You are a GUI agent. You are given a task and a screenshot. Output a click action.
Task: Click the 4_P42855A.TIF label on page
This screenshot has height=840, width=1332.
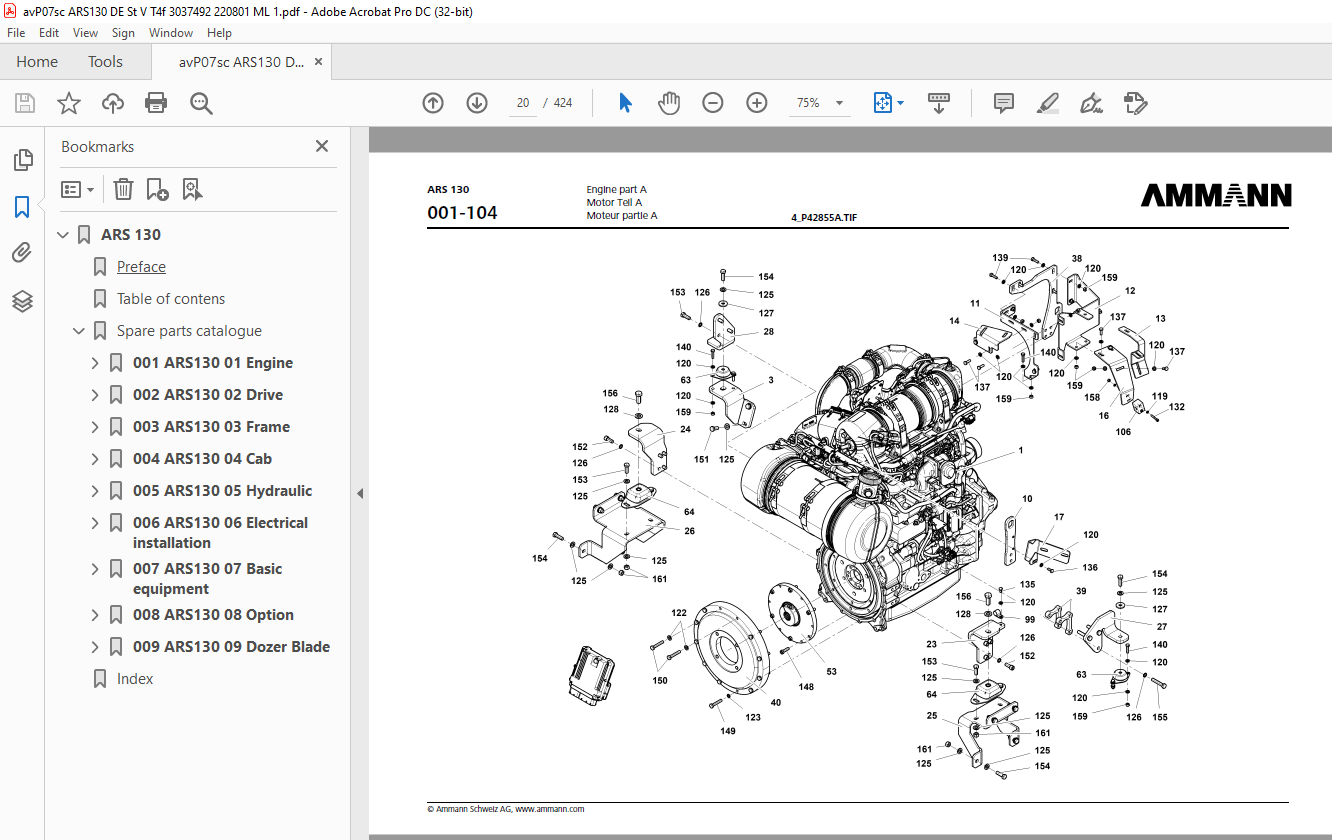pos(823,217)
